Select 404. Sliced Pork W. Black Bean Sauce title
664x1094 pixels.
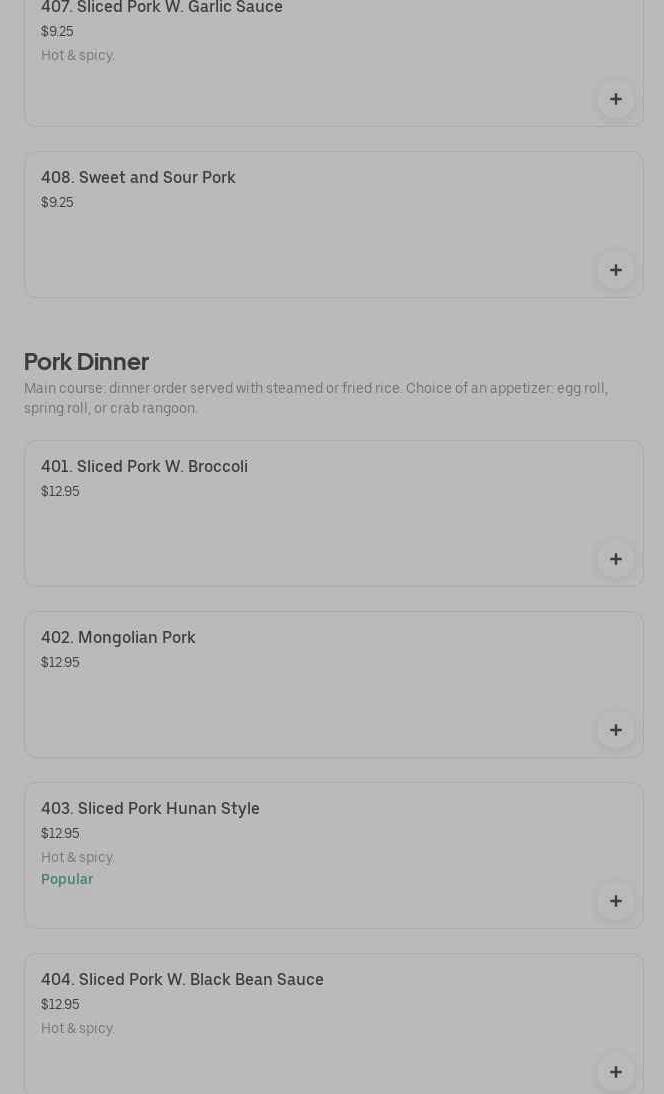tap(182, 979)
